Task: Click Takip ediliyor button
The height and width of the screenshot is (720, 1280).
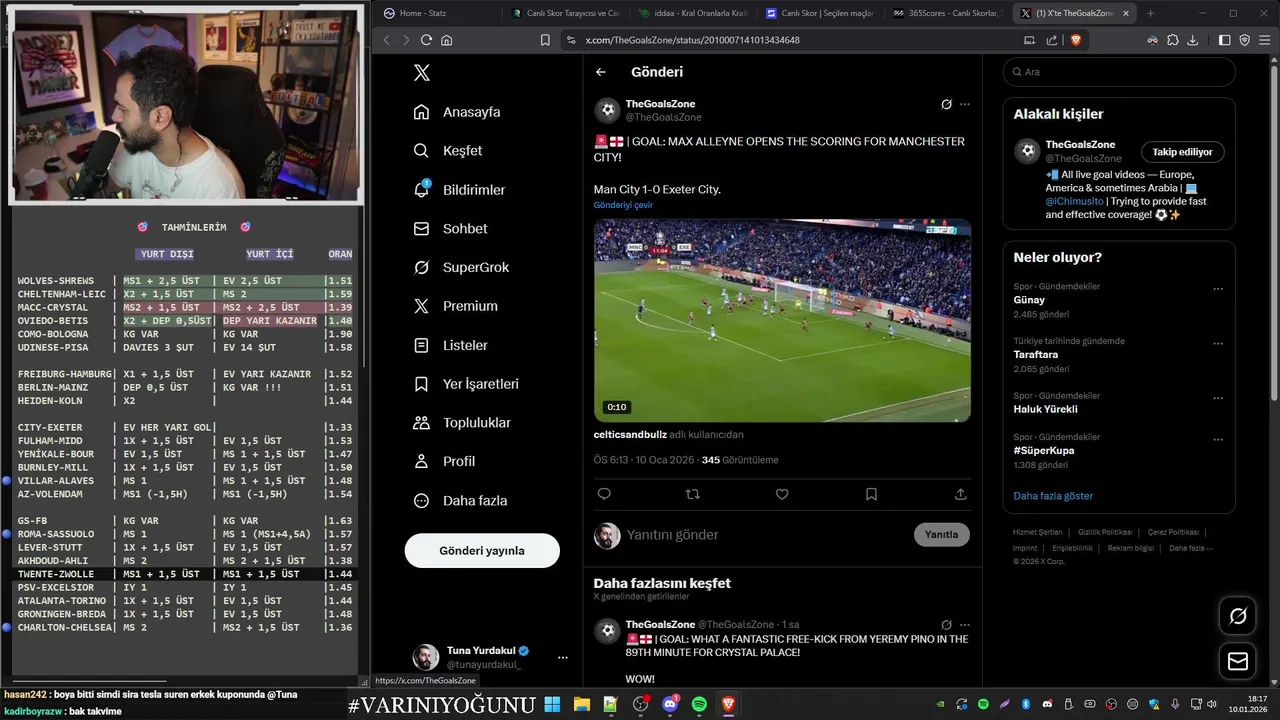Action: (x=1182, y=152)
